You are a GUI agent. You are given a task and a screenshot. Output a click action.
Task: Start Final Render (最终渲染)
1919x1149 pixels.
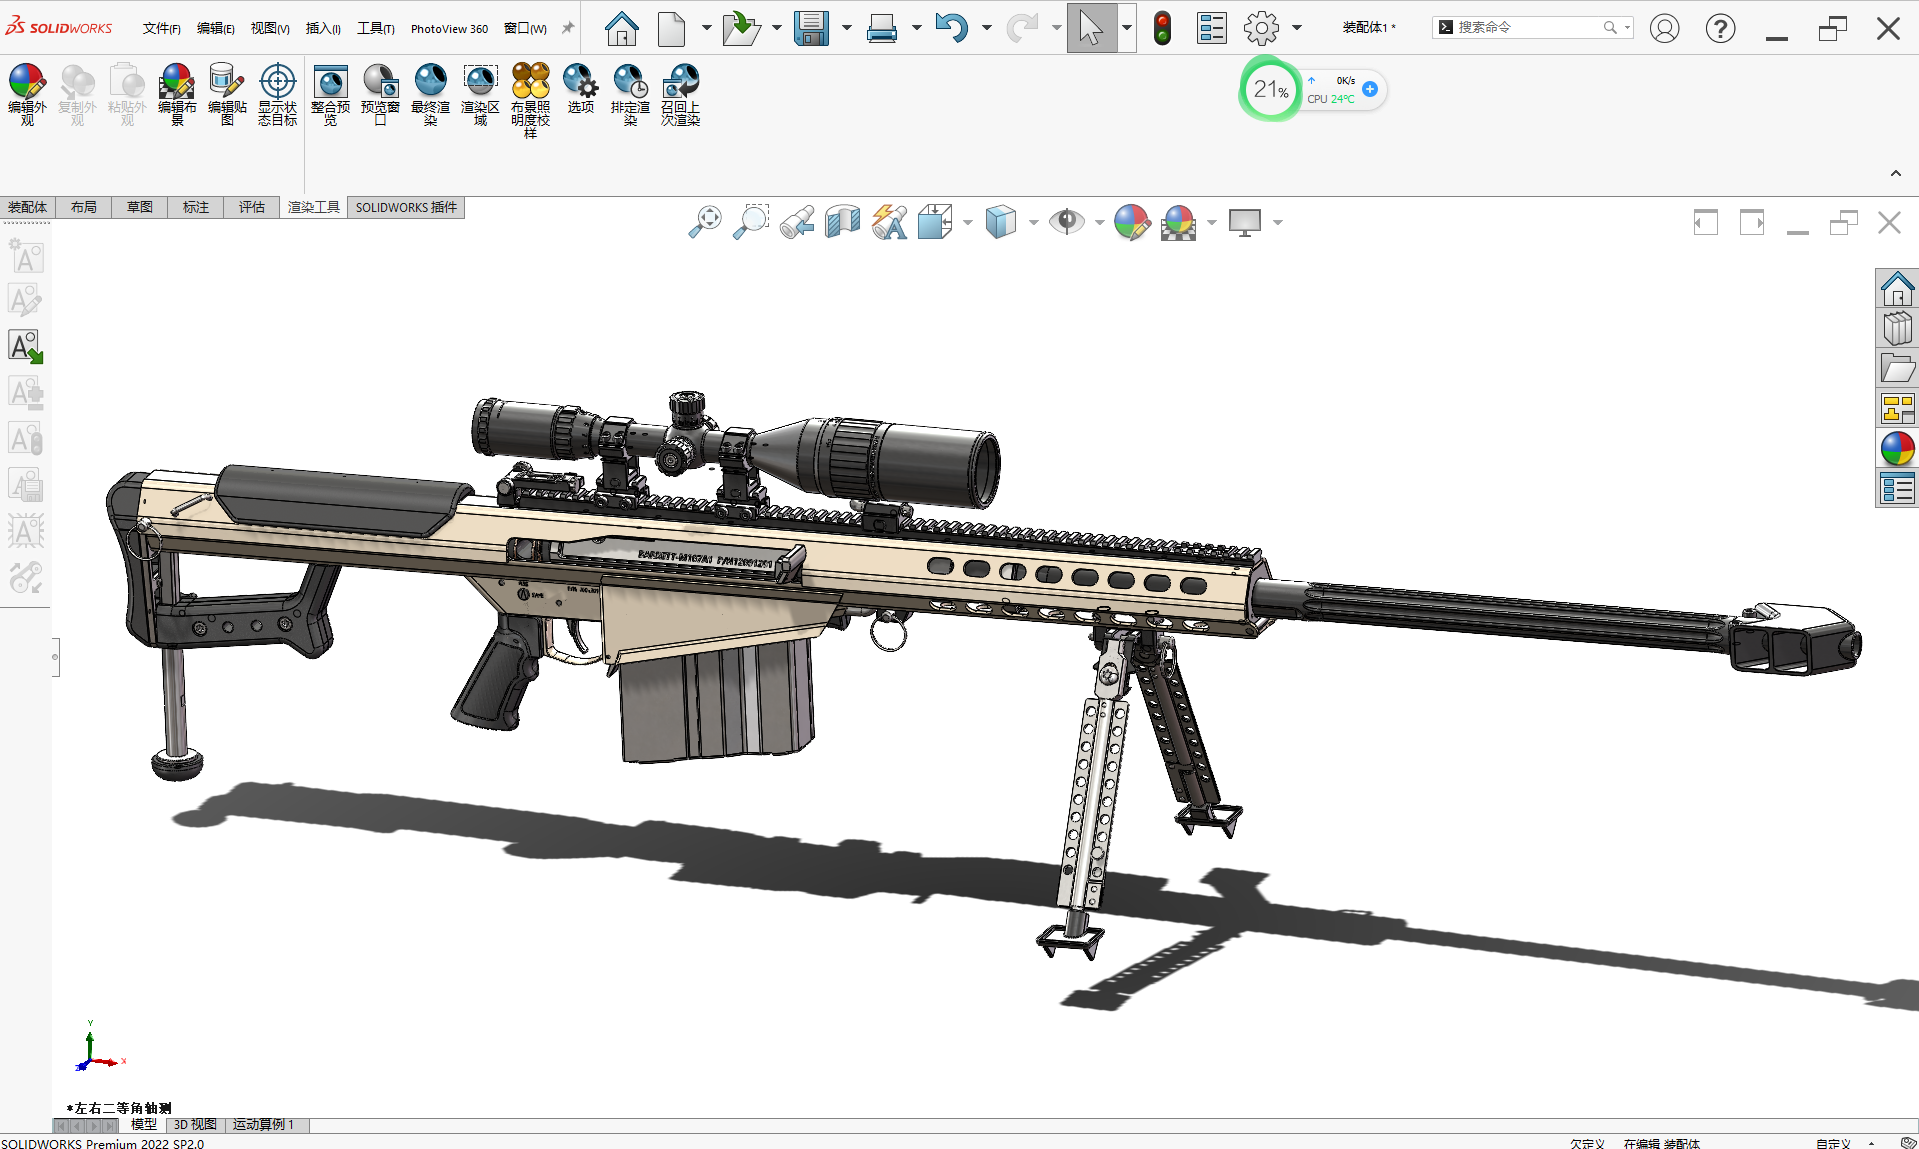(430, 94)
